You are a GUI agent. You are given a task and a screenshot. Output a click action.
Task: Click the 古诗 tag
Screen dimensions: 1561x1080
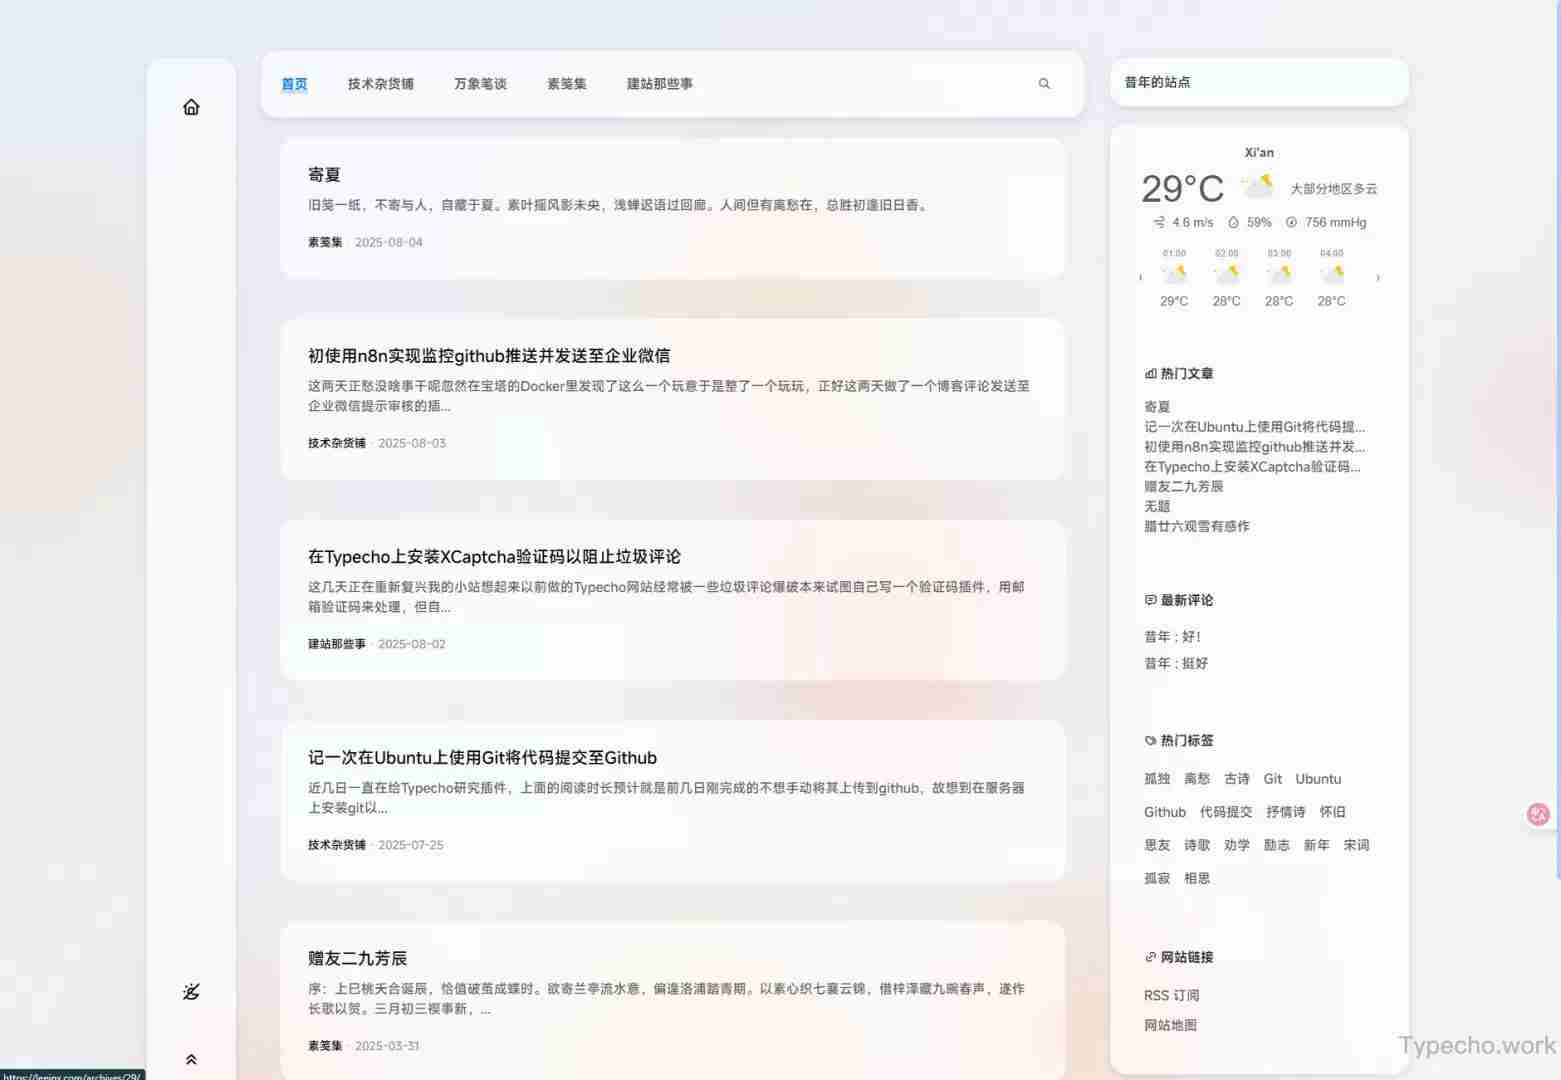pos(1237,779)
